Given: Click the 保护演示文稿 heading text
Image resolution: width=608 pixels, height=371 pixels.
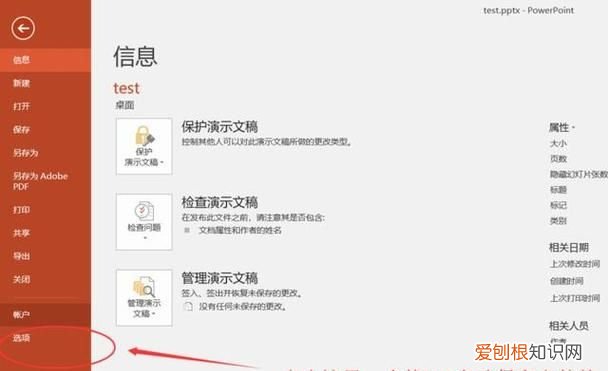Looking at the screenshot, I should click(x=219, y=127).
